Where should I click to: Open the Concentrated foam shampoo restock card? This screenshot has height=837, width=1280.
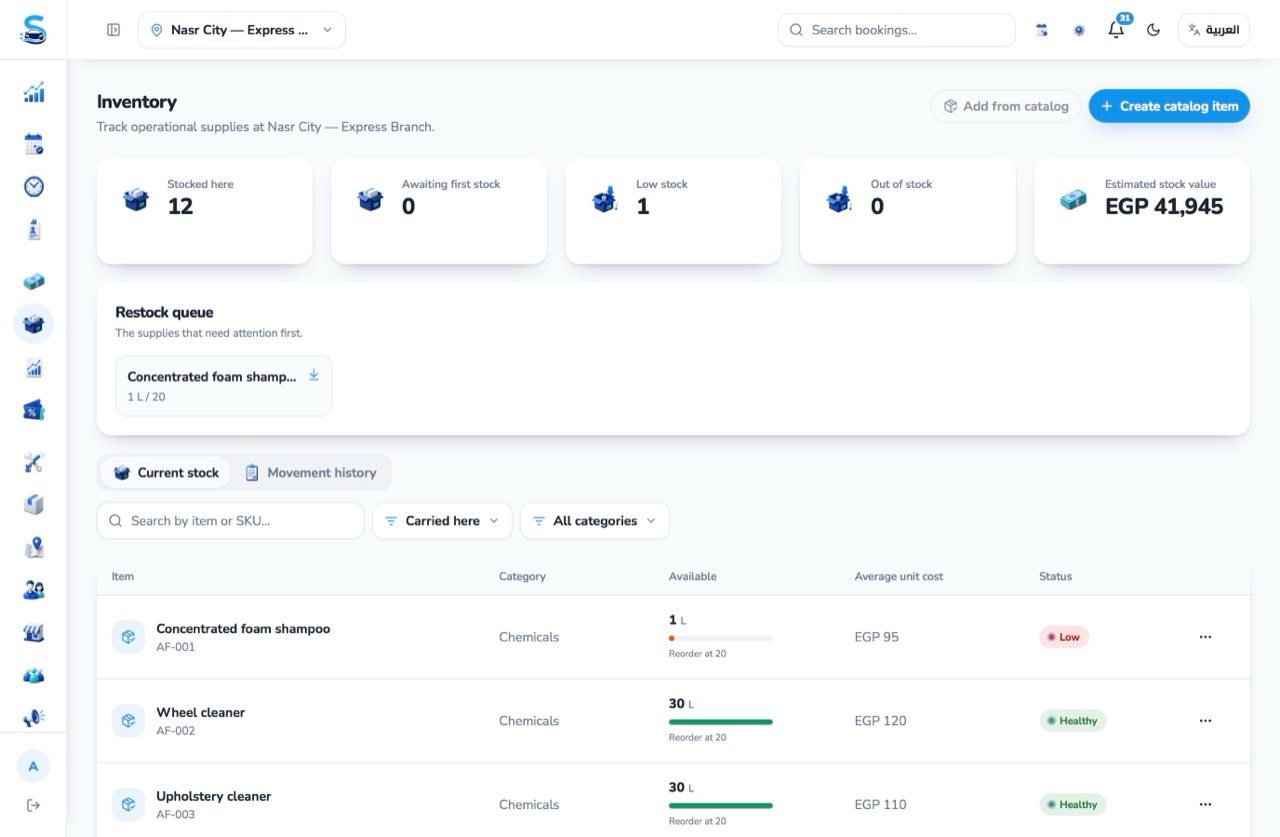pos(224,386)
